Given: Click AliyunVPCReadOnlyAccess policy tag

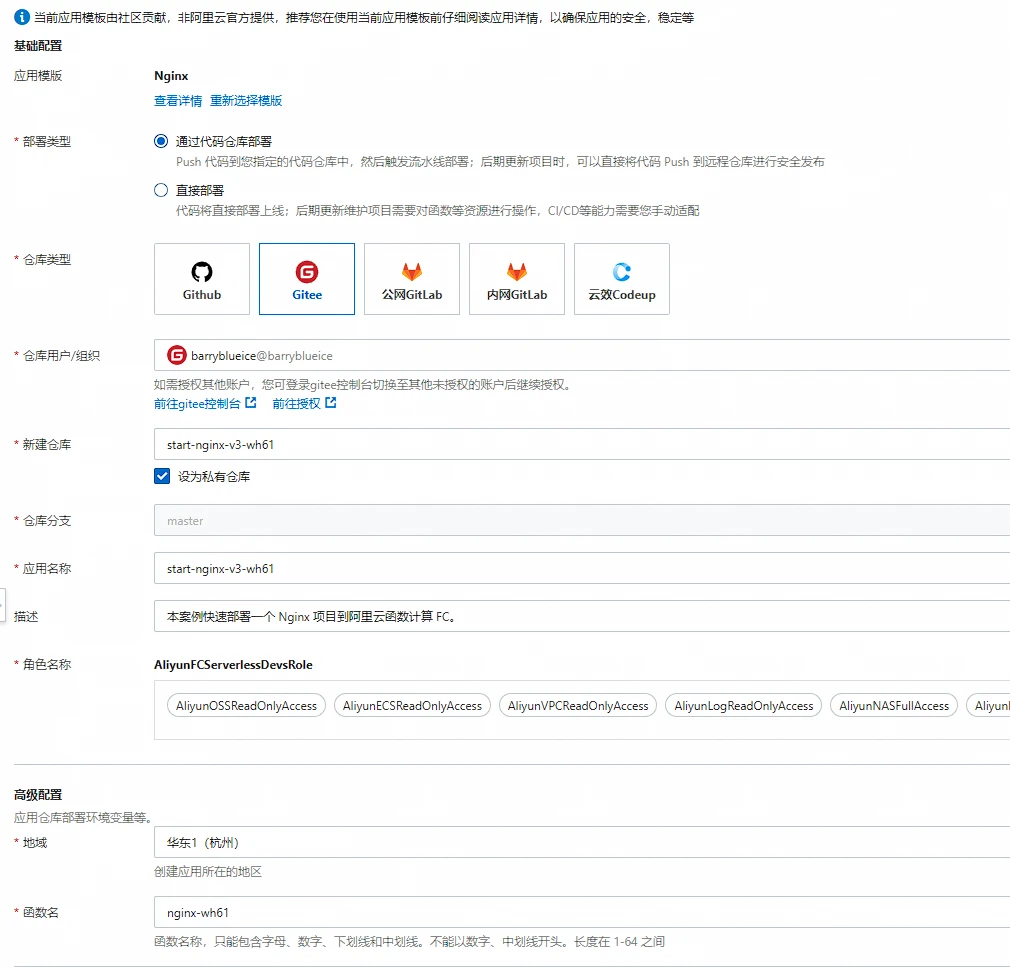Looking at the screenshot, I should pyautogui.click(x=578, y=706).
